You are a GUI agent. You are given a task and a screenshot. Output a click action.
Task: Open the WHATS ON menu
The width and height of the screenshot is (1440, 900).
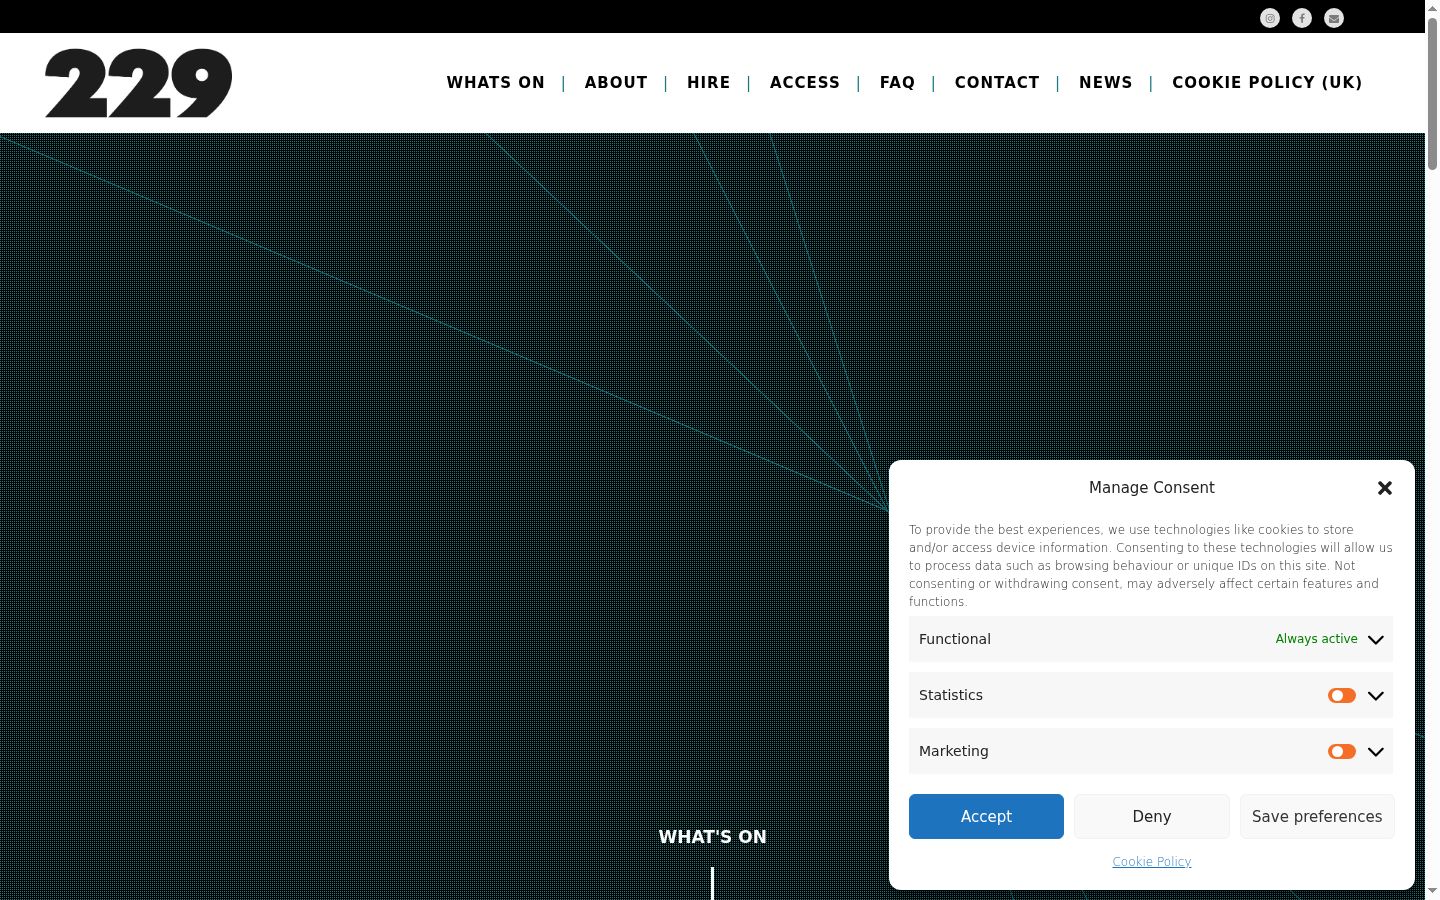[496, 83]
